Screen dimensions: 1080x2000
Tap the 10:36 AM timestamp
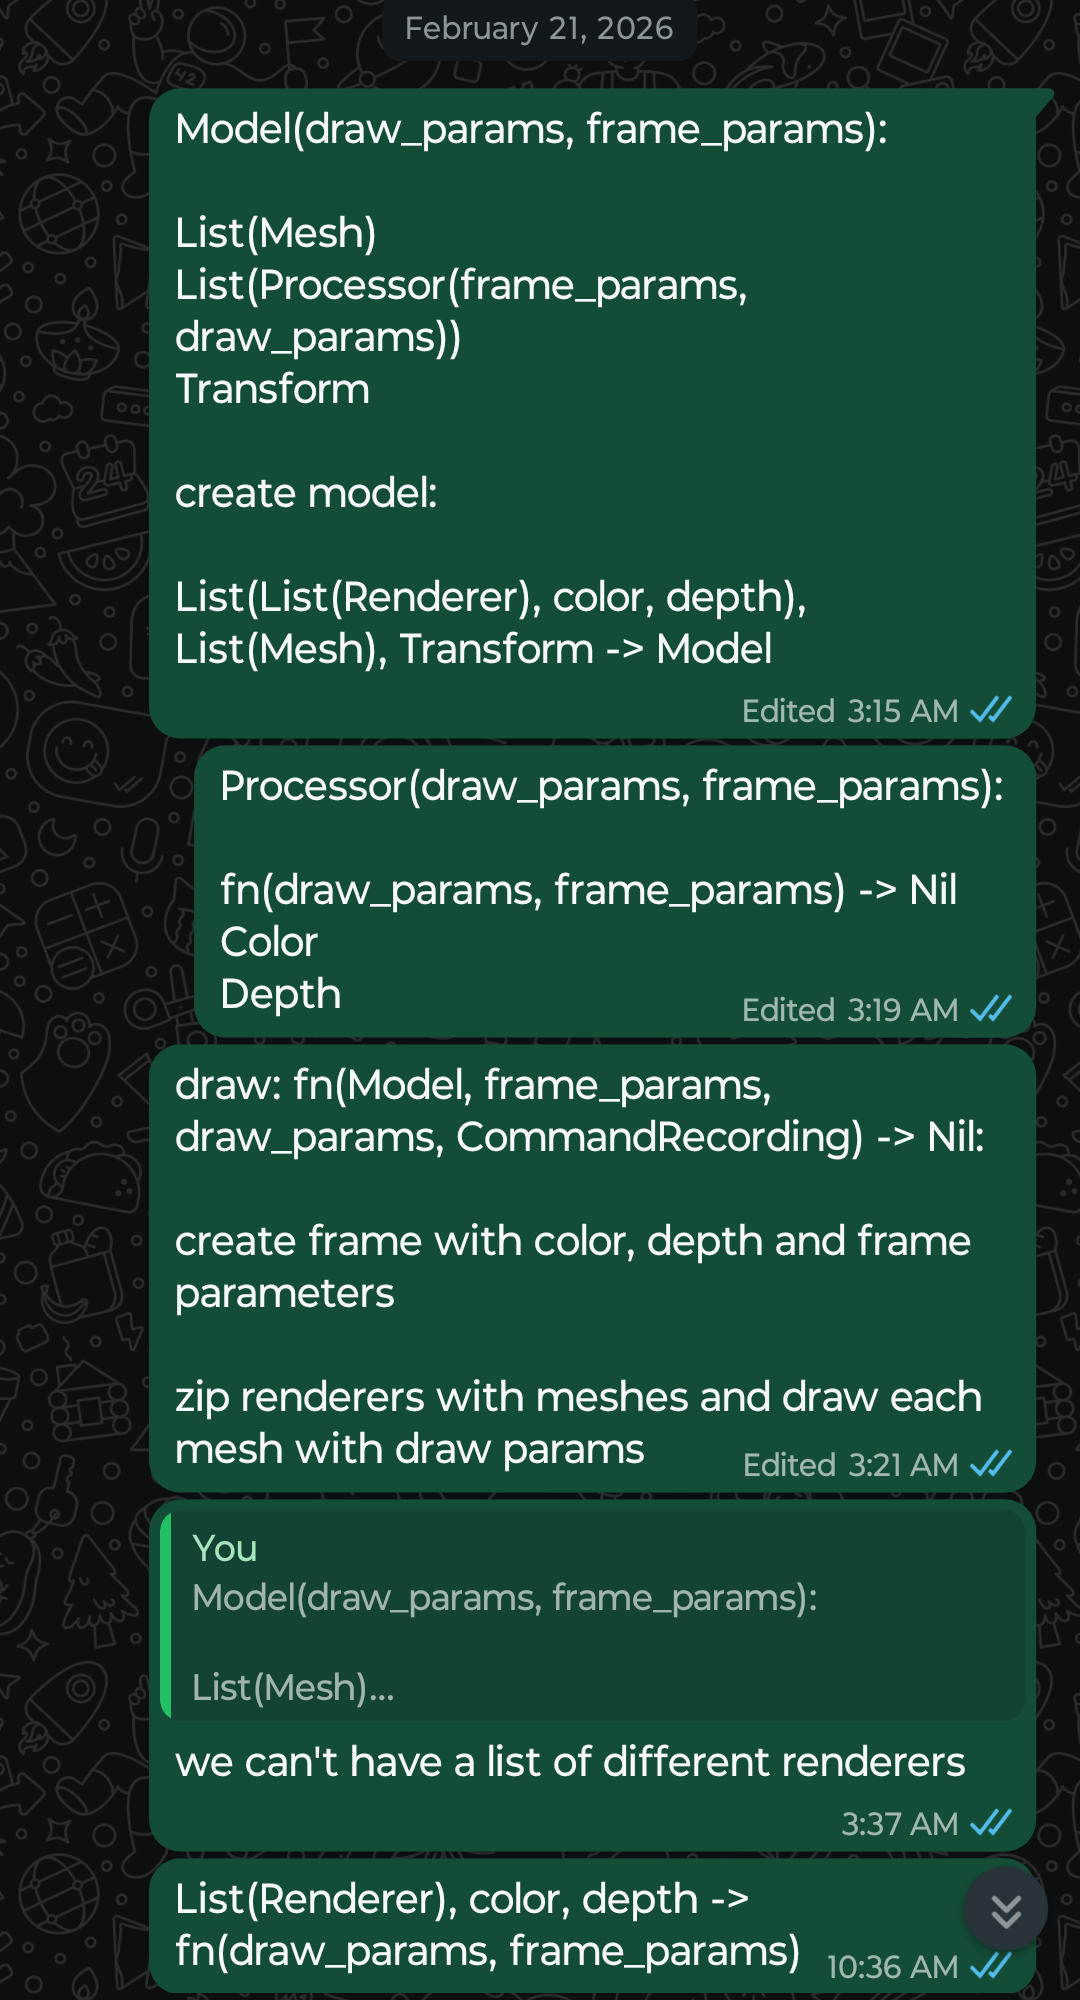pos(892,1967)
